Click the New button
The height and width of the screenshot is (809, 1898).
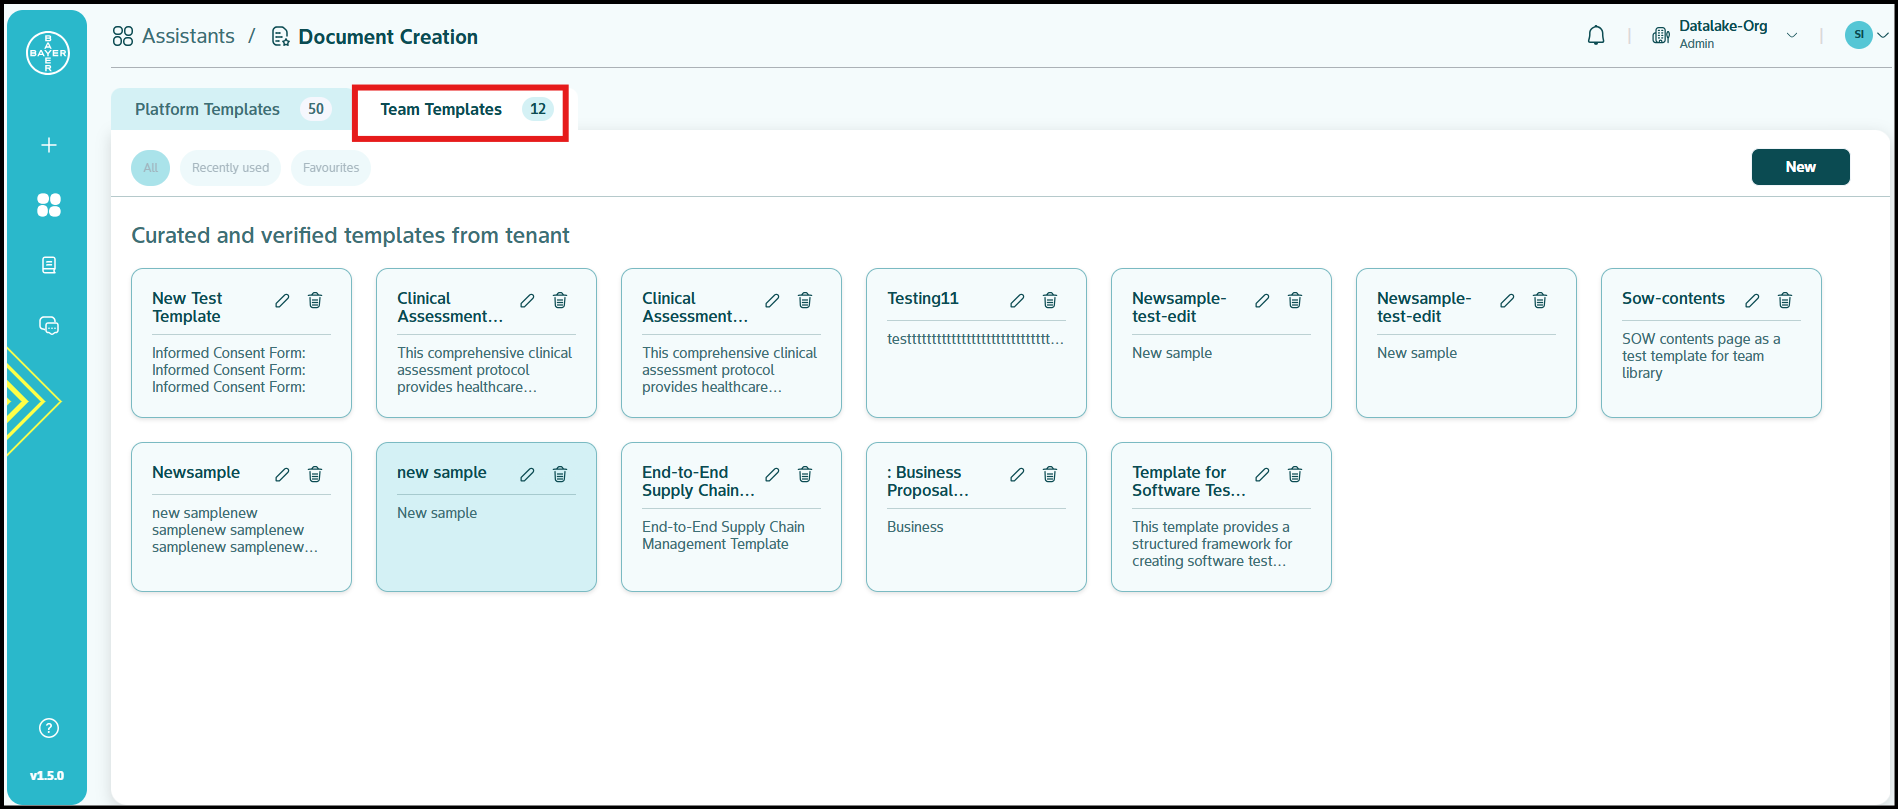tap(1800, 167)
